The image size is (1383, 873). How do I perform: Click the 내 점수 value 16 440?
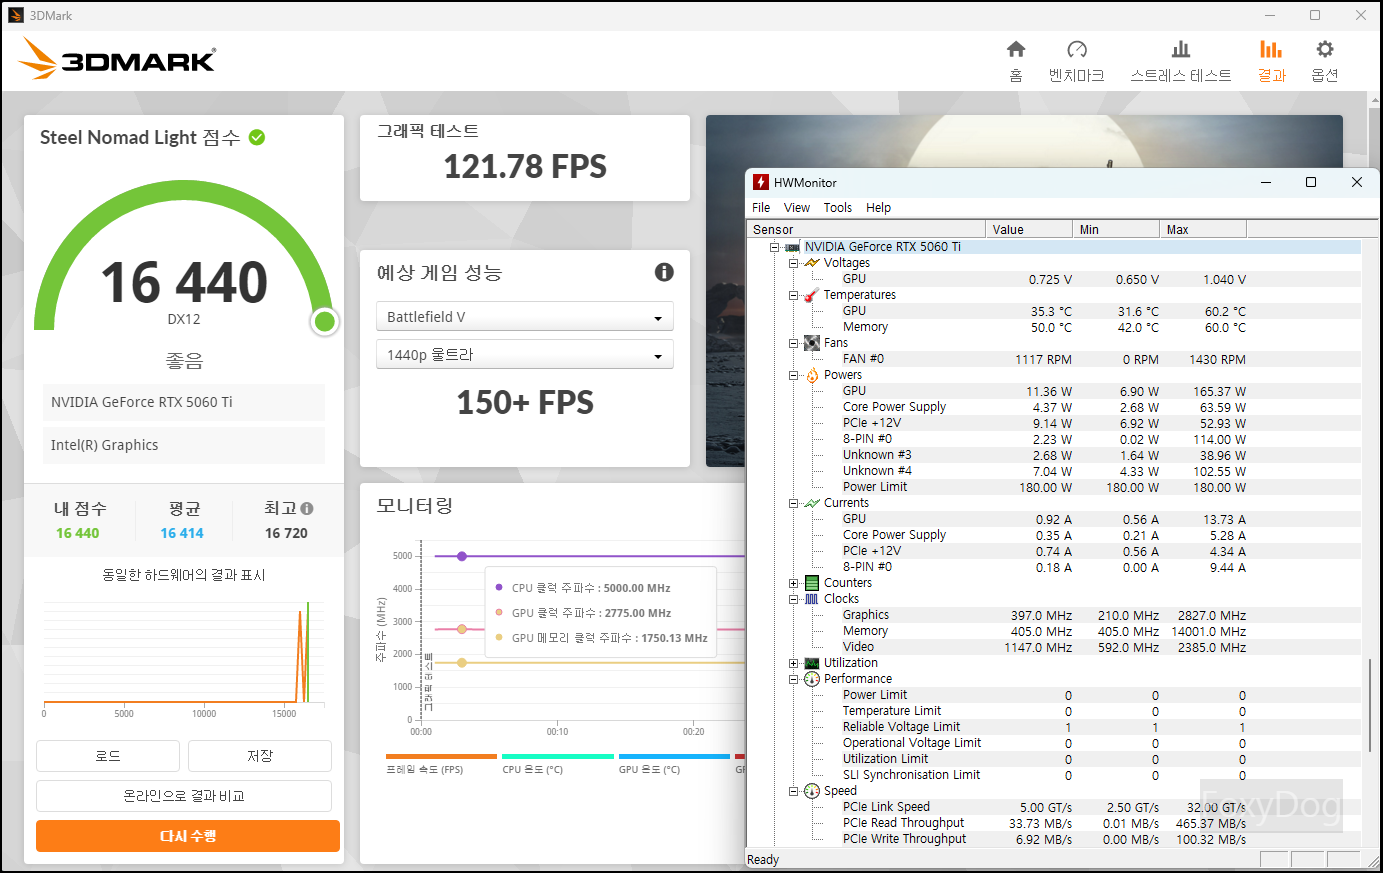(x=78, y=533)
